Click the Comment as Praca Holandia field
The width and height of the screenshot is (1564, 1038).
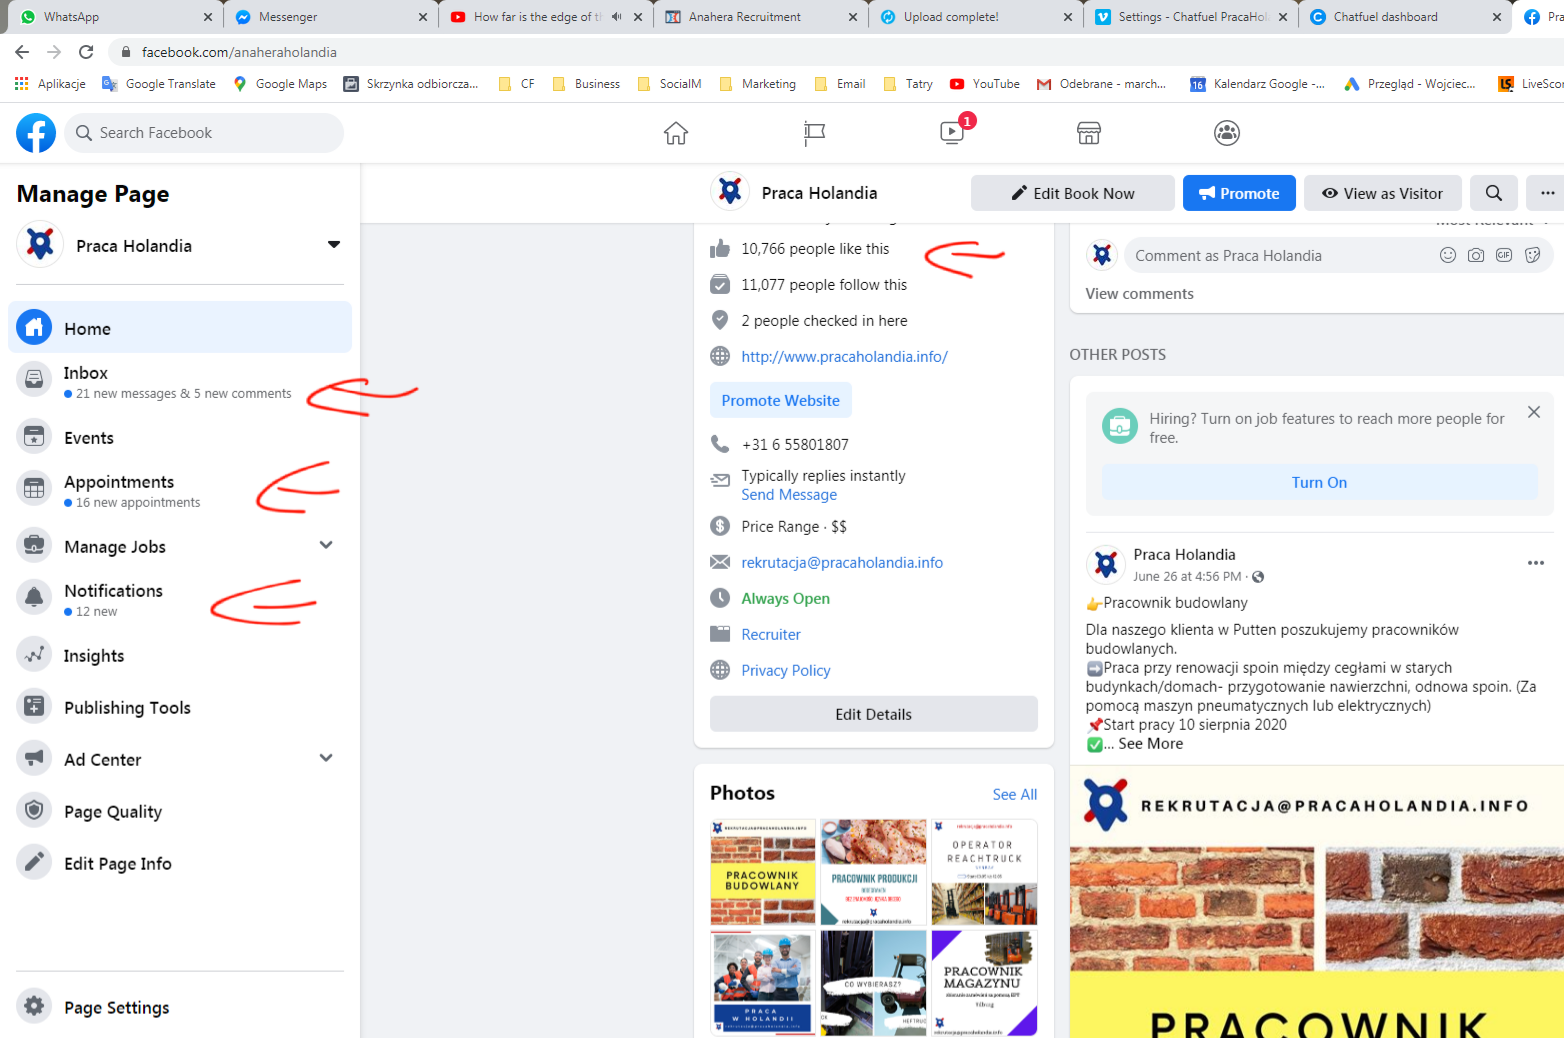pos(1280,255)
